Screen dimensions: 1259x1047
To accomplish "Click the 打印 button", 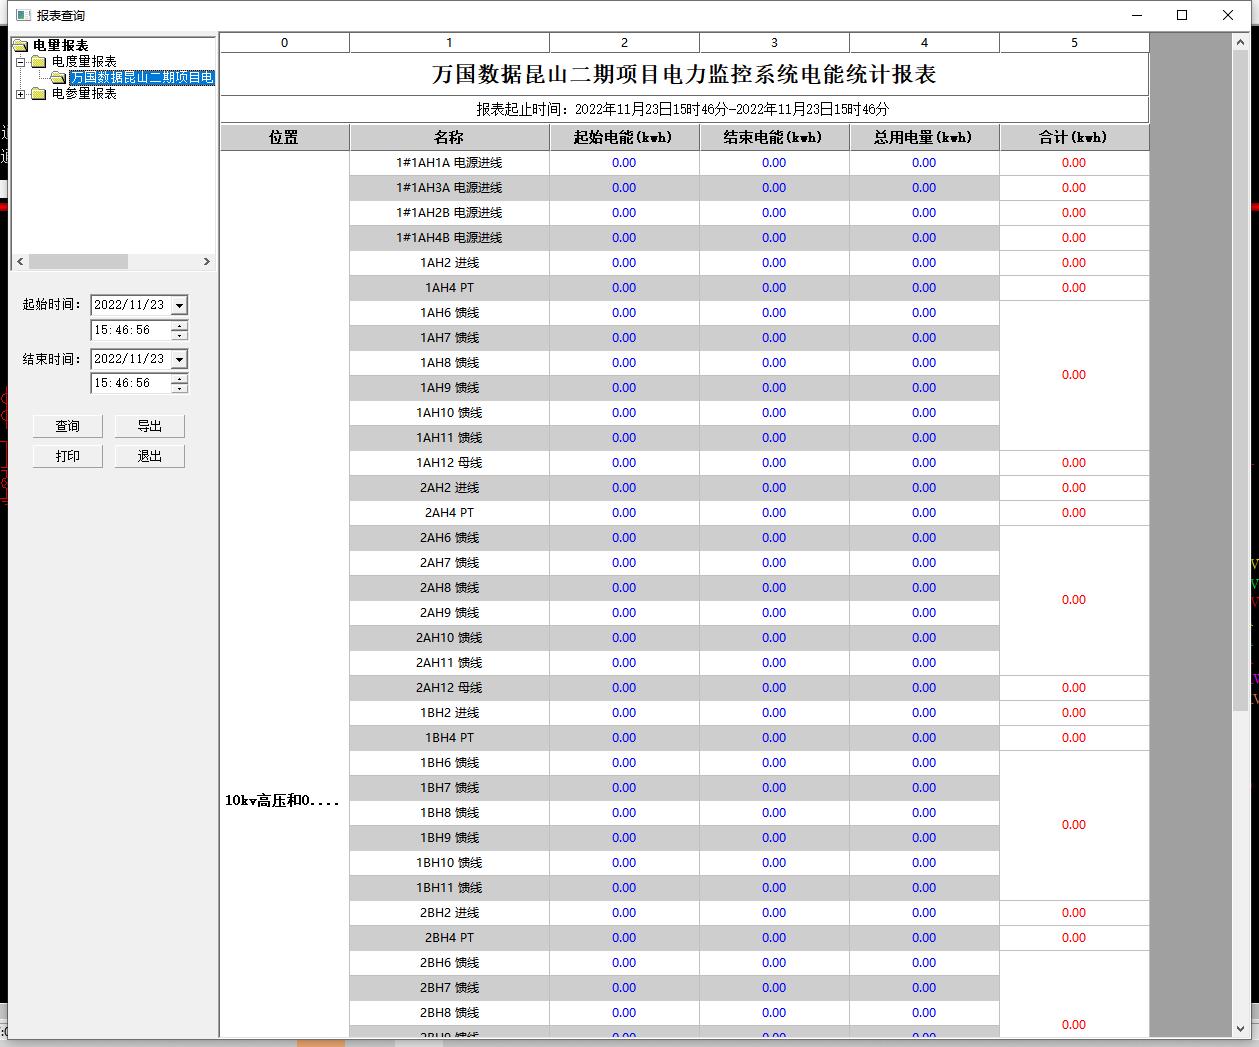I will click(68, 456).
